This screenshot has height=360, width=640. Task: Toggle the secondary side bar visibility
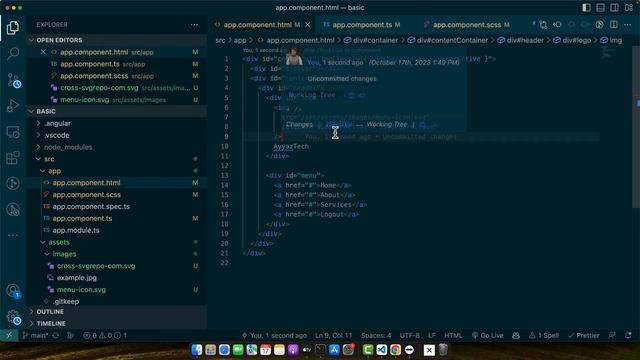[x=614, y=8]
